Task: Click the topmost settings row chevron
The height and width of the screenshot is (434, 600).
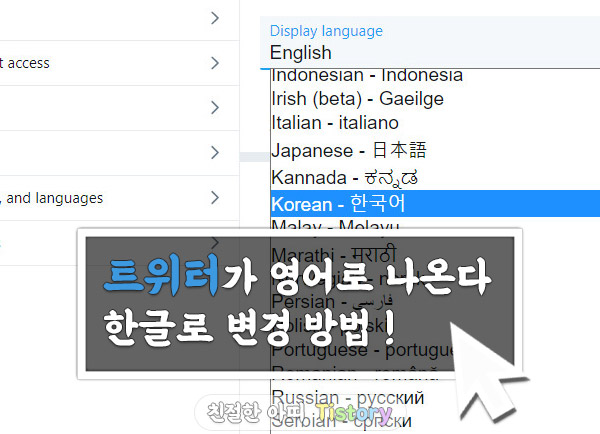Action: tap(215, 18)
